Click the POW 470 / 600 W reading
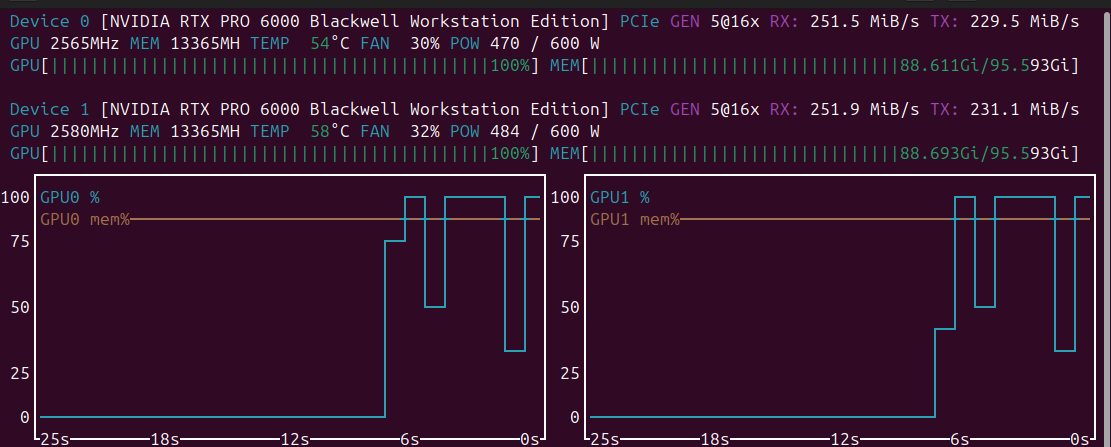This screenshot has height=447, width=1111. pyautogui.click(x=525, y=44)
